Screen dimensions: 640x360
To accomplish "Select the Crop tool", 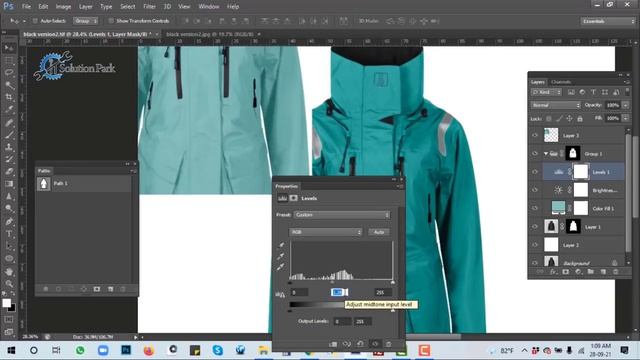I will tap(9, 98).
